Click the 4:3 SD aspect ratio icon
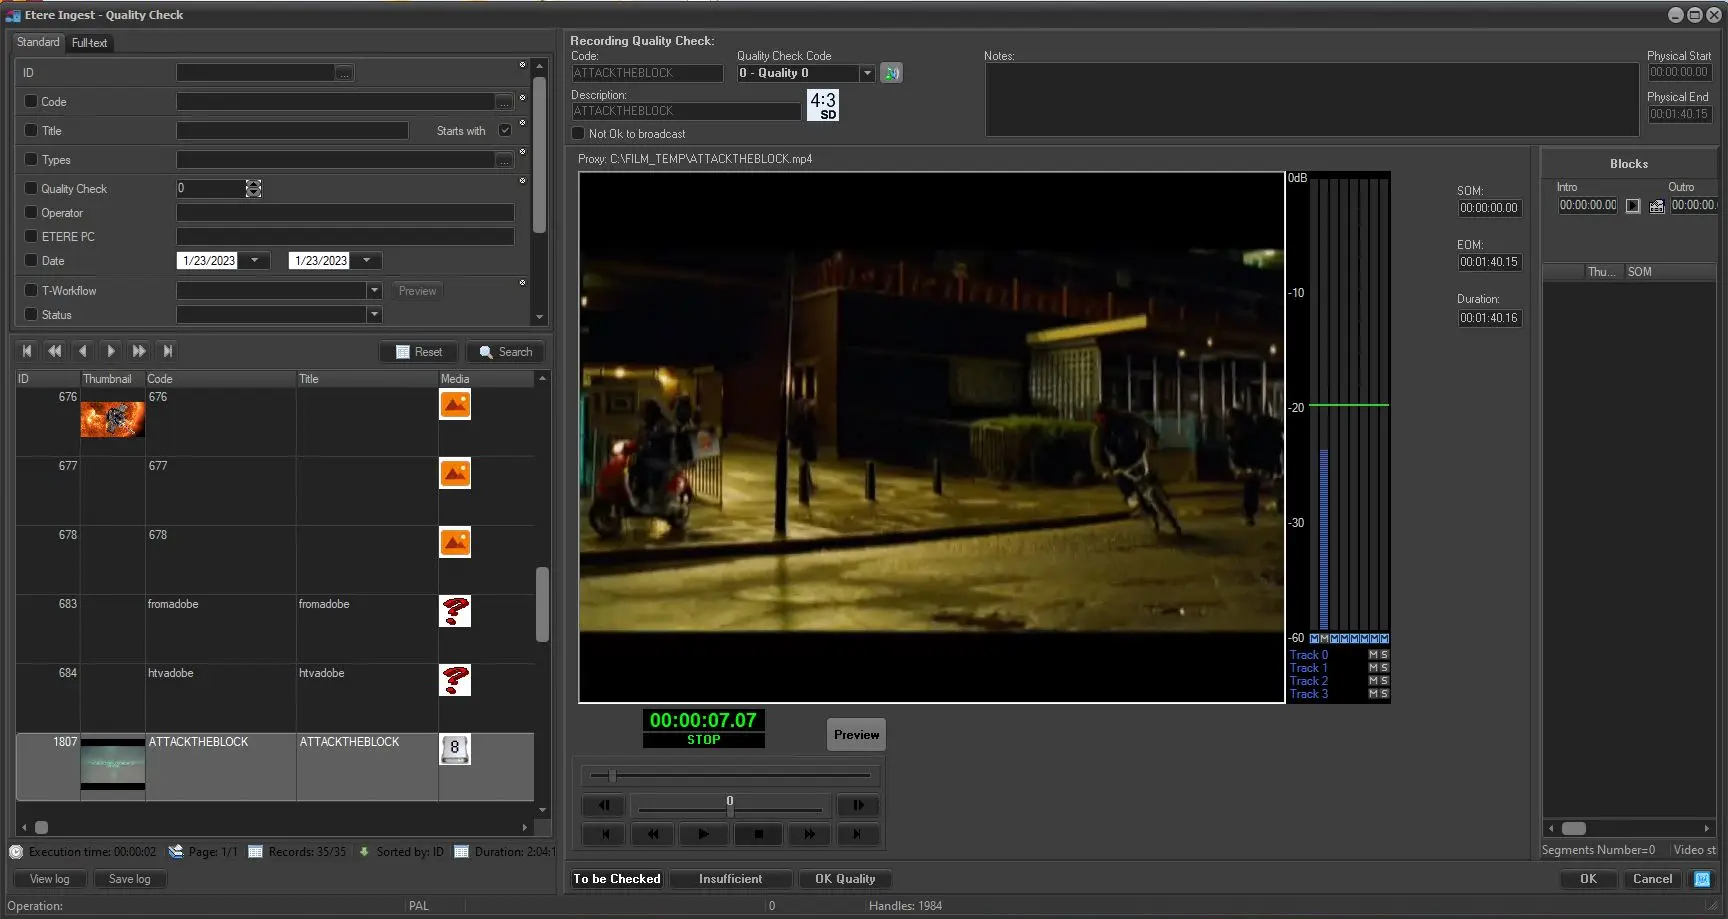The image size is (1728, 919). pyautogui.click(x=823, y=105)
